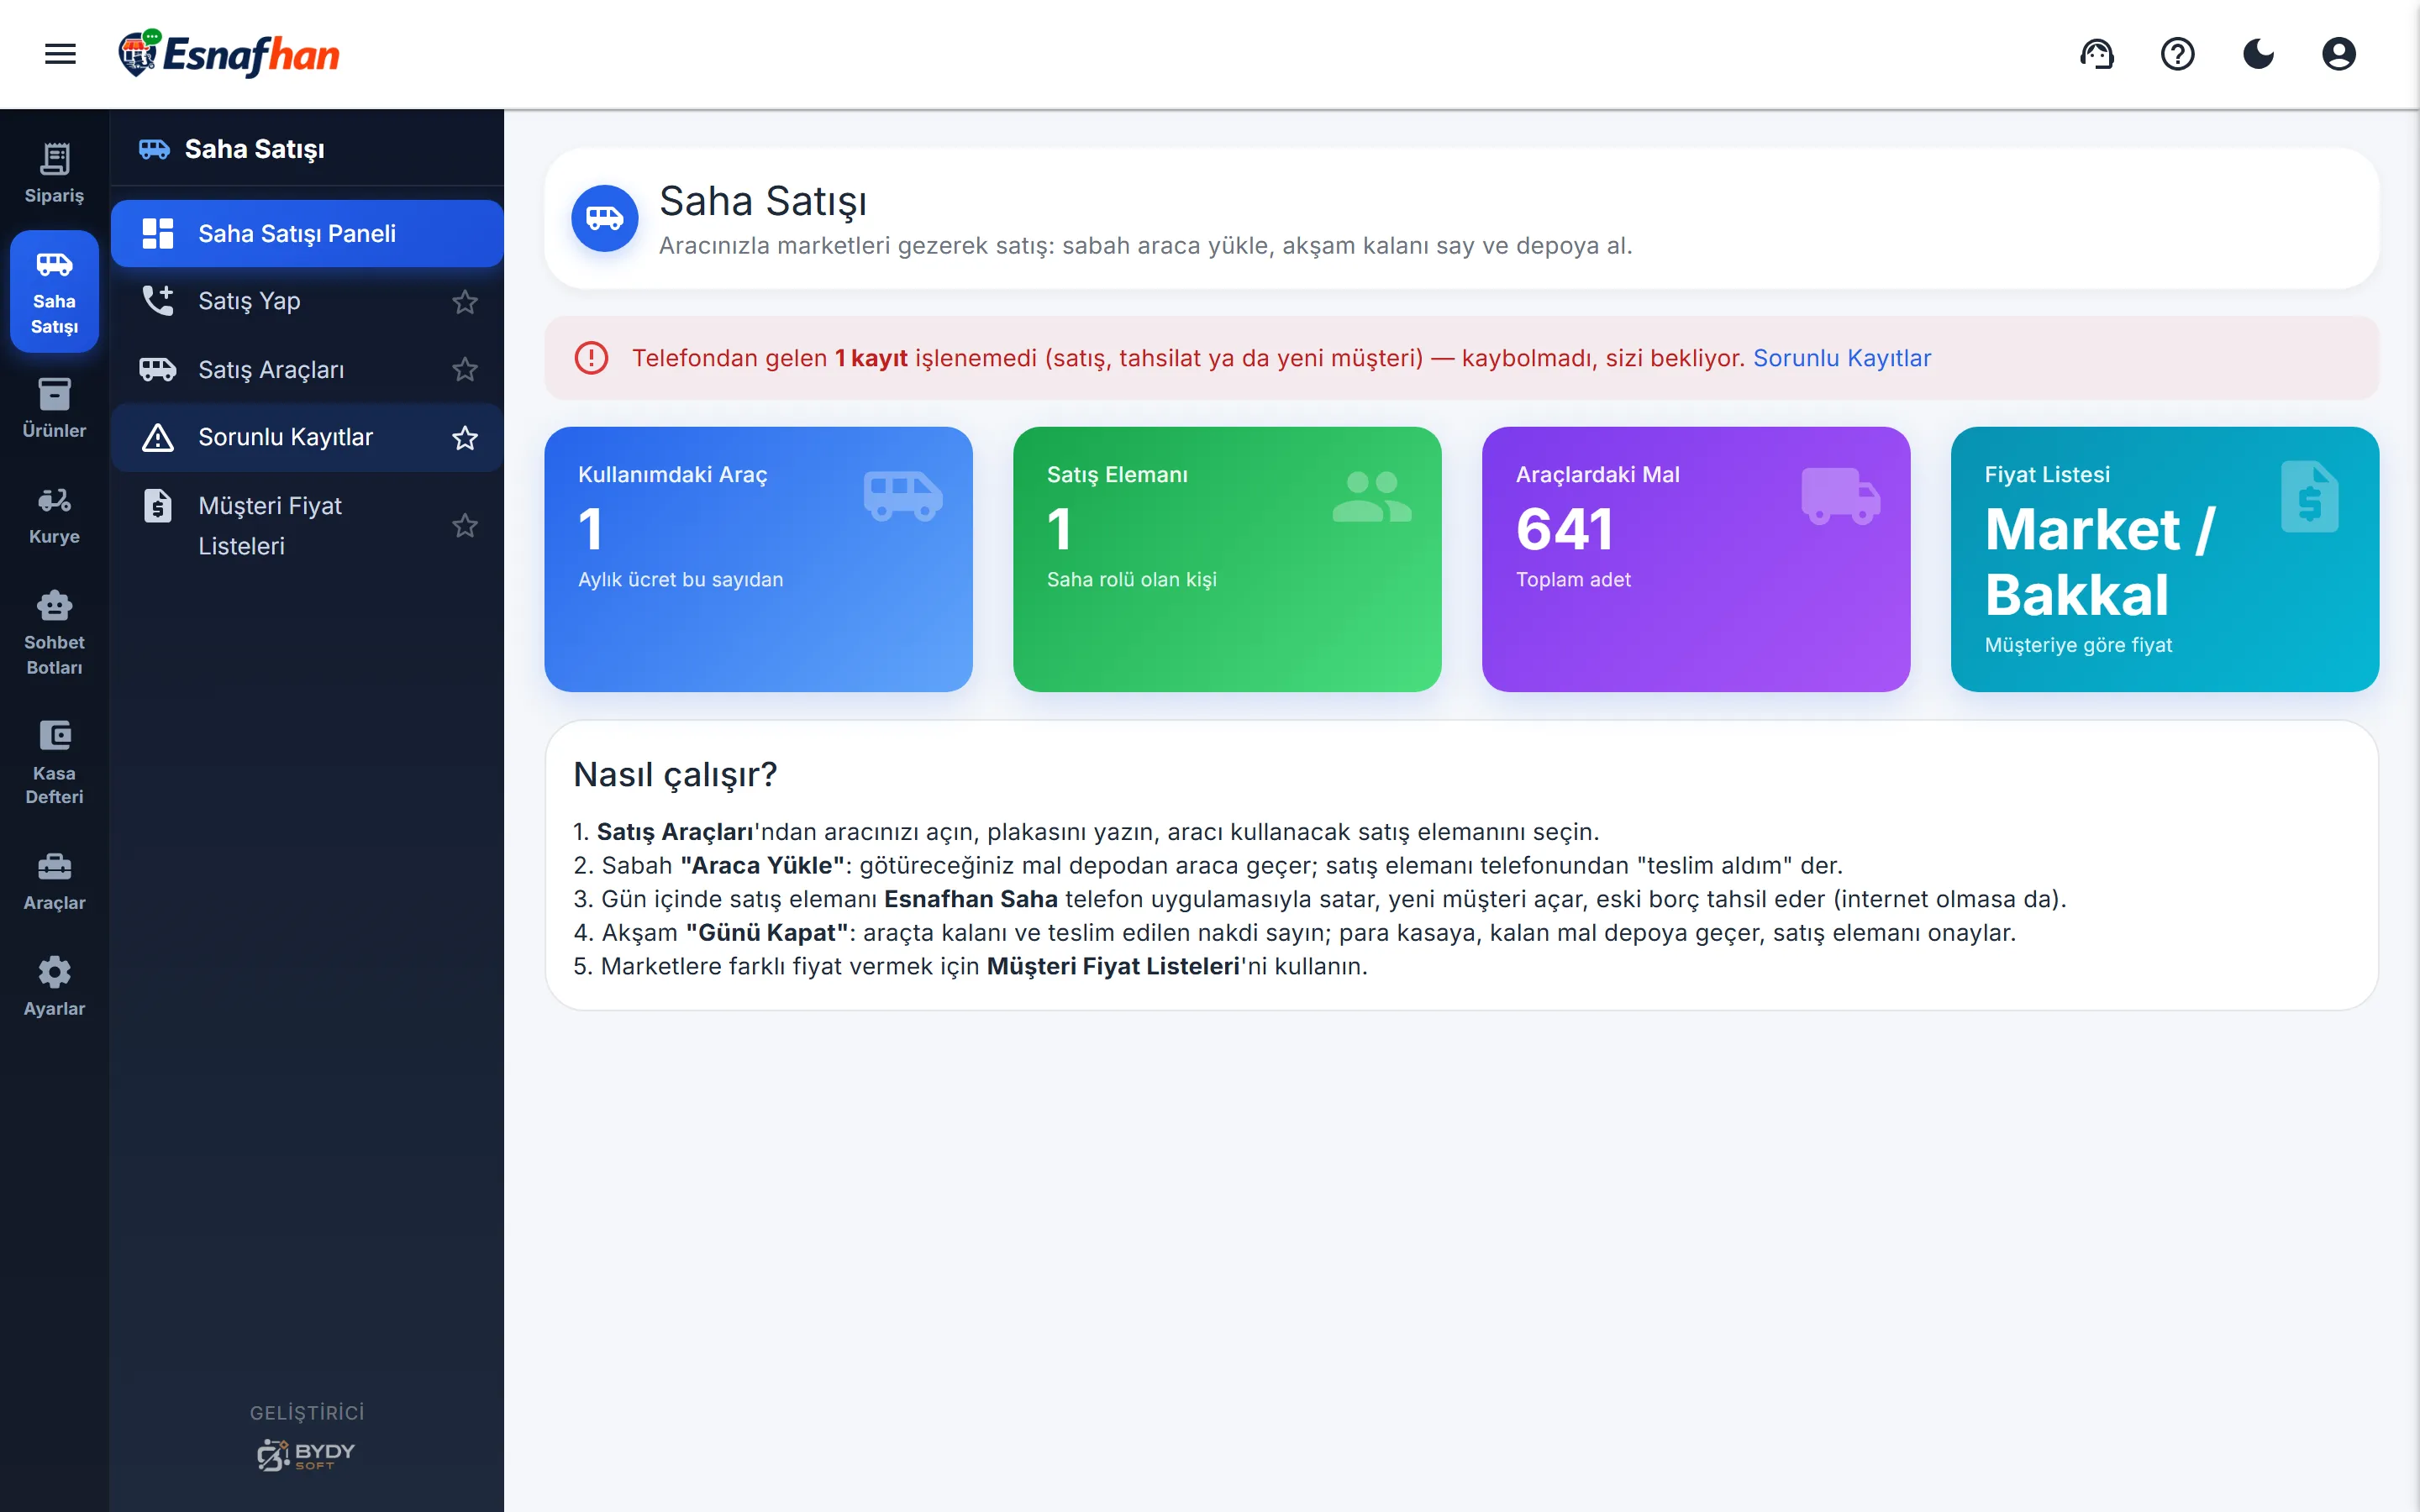The width and height of the screenshot is (2420, 1512).
Task: Favorite Müşteri Fiyat Listeleri with star
Action: (465, 525)
